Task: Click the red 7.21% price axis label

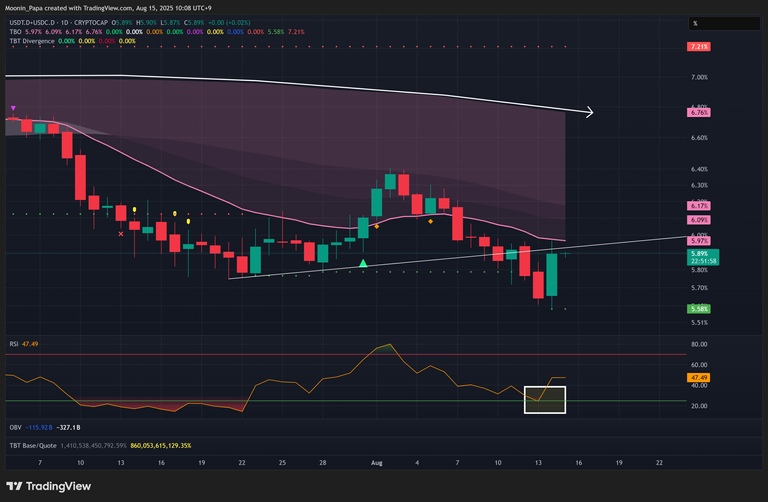Action: coord(699,47)
